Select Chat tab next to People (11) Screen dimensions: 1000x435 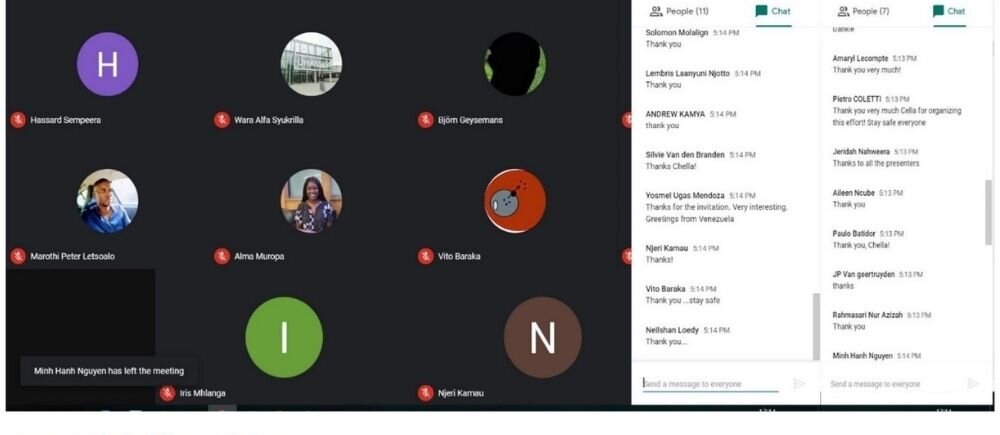[x=773, y=12]
